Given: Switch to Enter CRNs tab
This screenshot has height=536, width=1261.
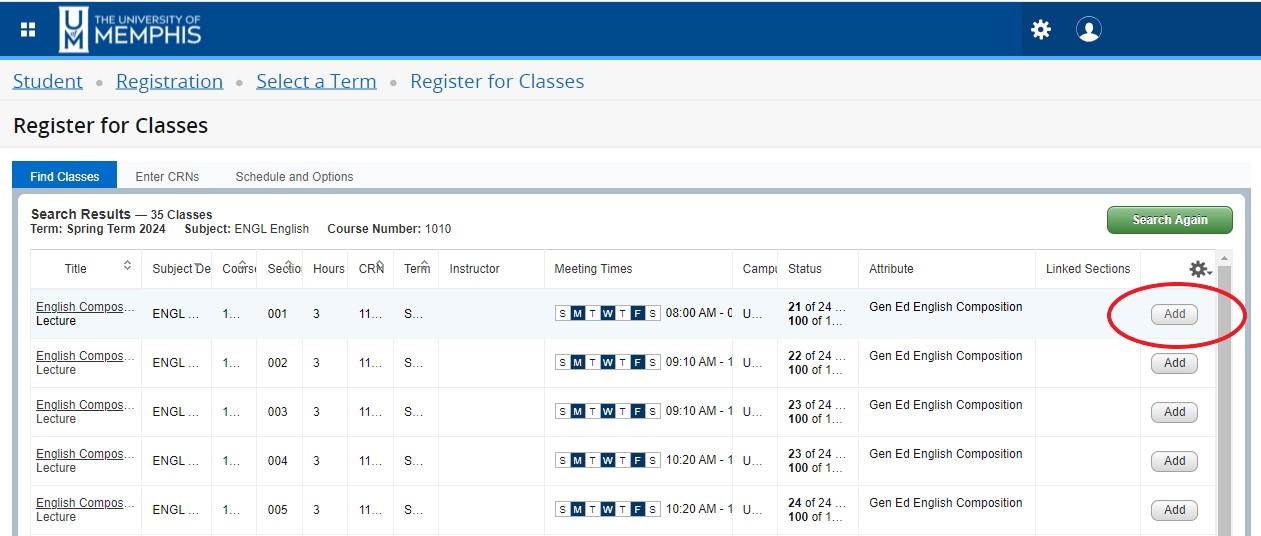Looking at the screenshot, I should coord(167,177).
